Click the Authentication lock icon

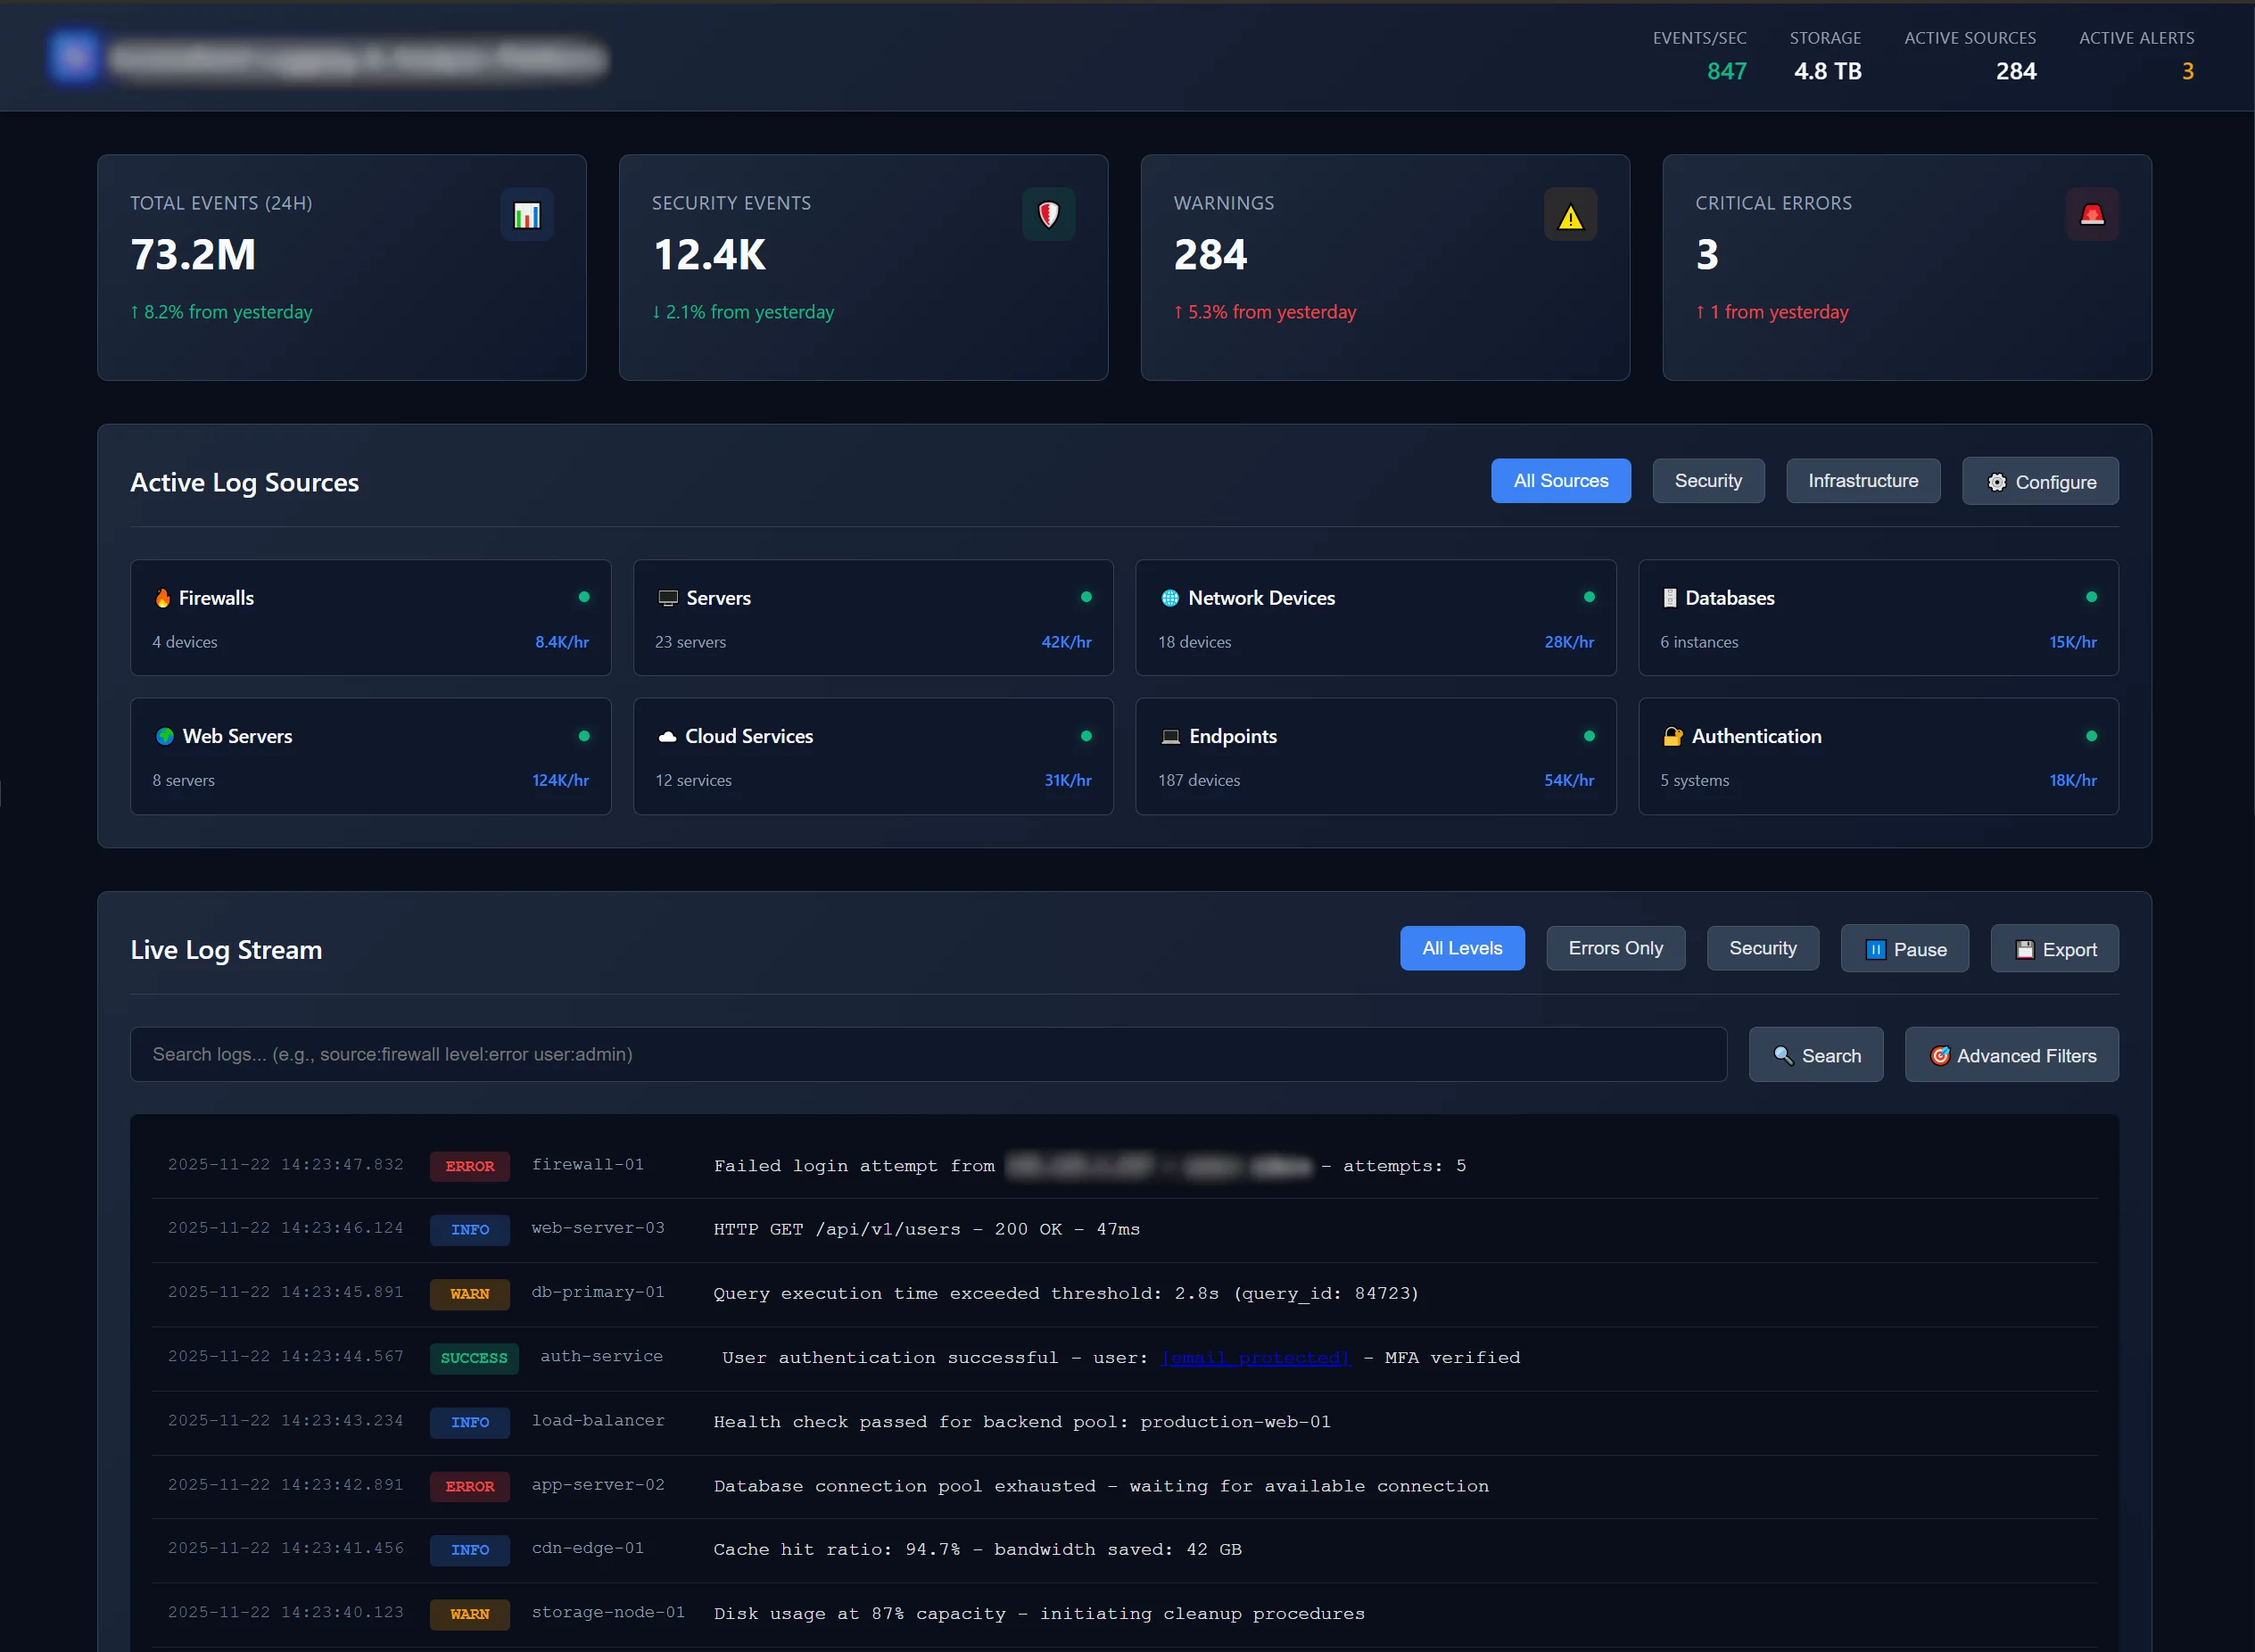(1673, 736)
